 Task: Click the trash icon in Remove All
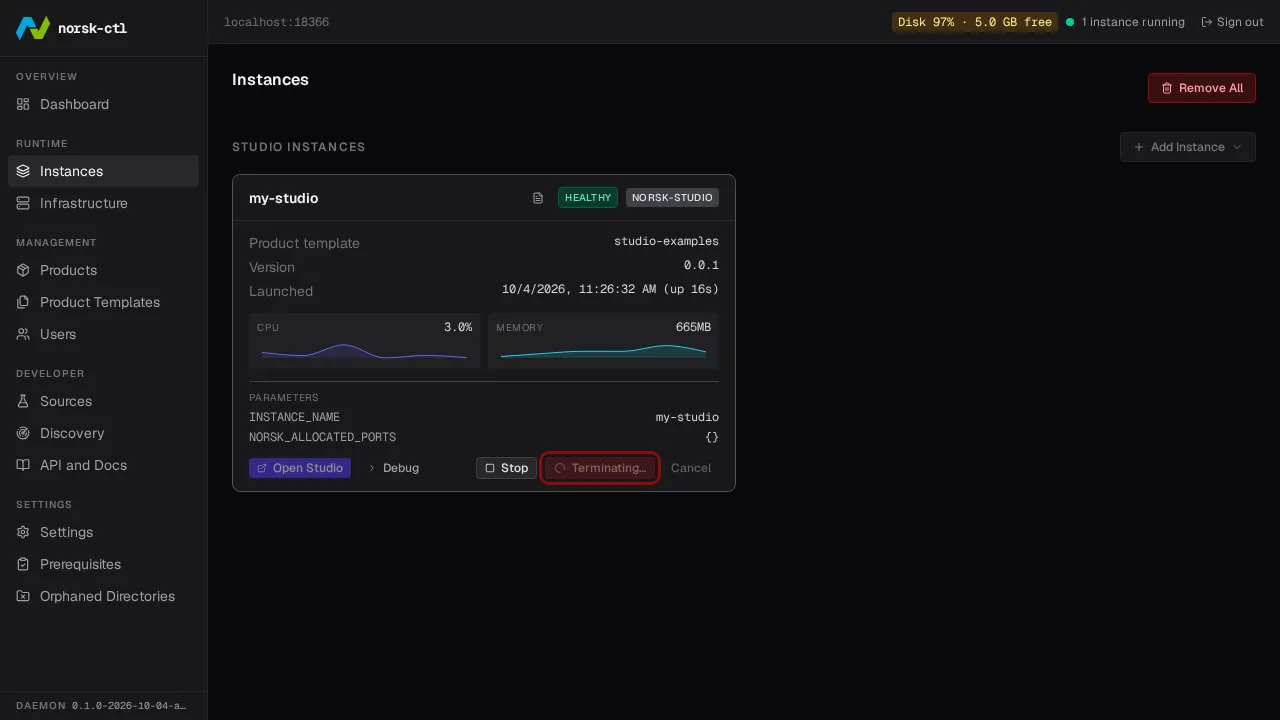click(1167, 88)
